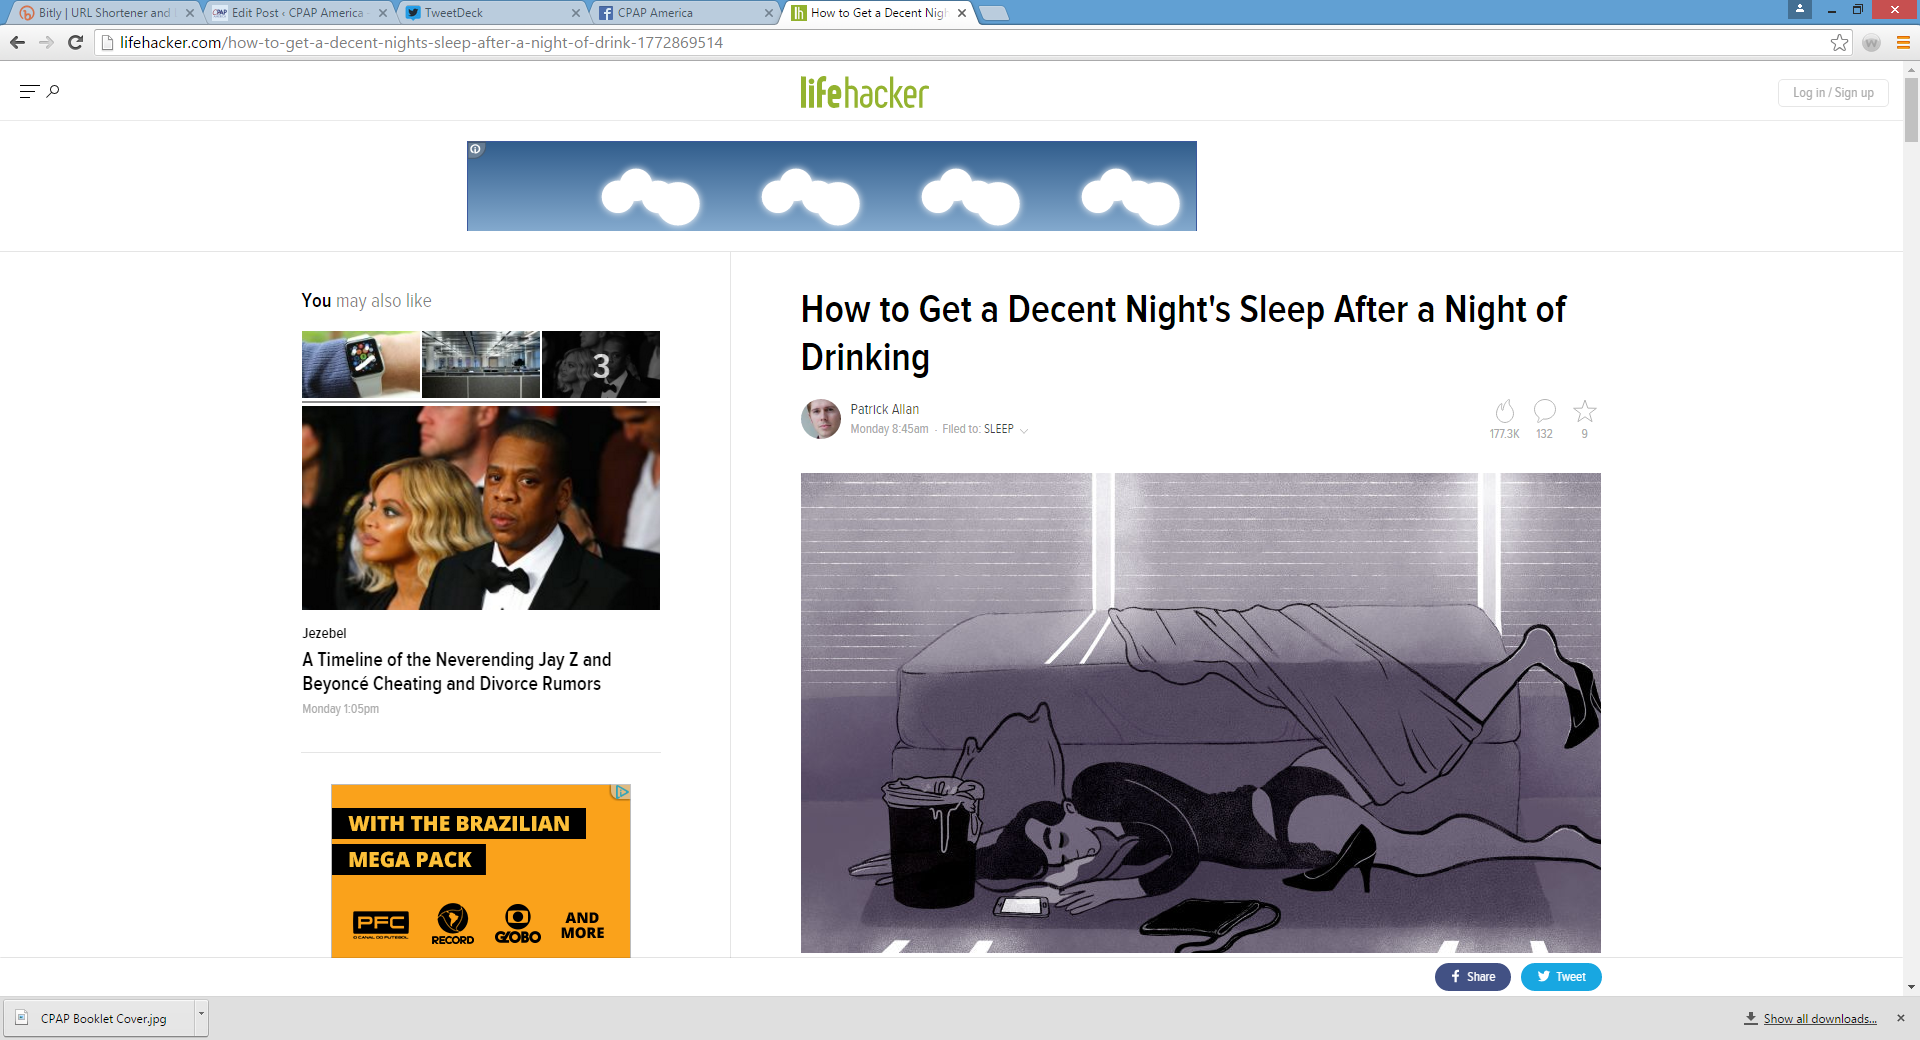Open Chrome's main menu

coord(1903,43)
